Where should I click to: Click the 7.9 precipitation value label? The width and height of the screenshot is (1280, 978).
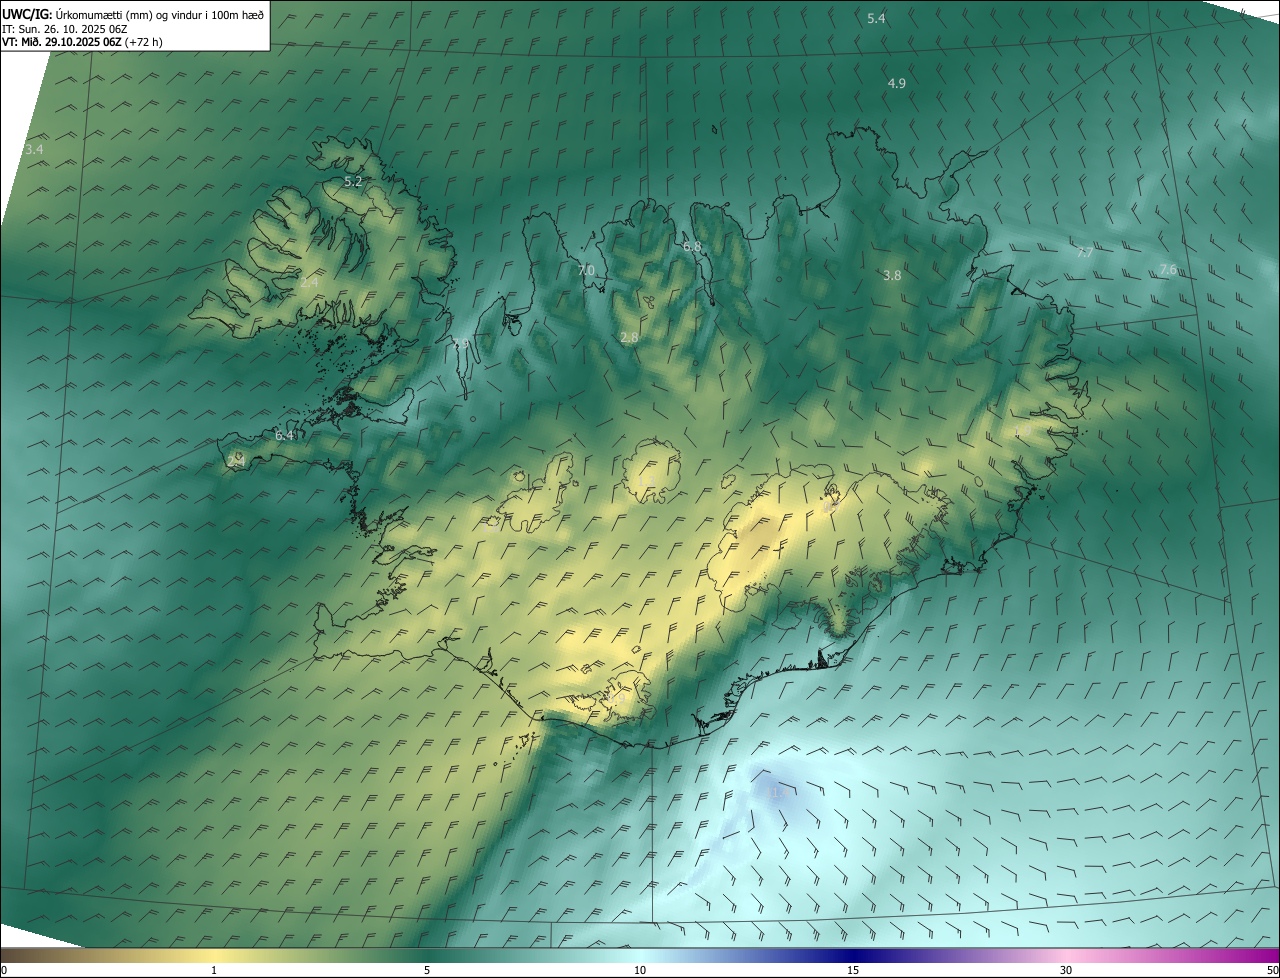point(463,343)
